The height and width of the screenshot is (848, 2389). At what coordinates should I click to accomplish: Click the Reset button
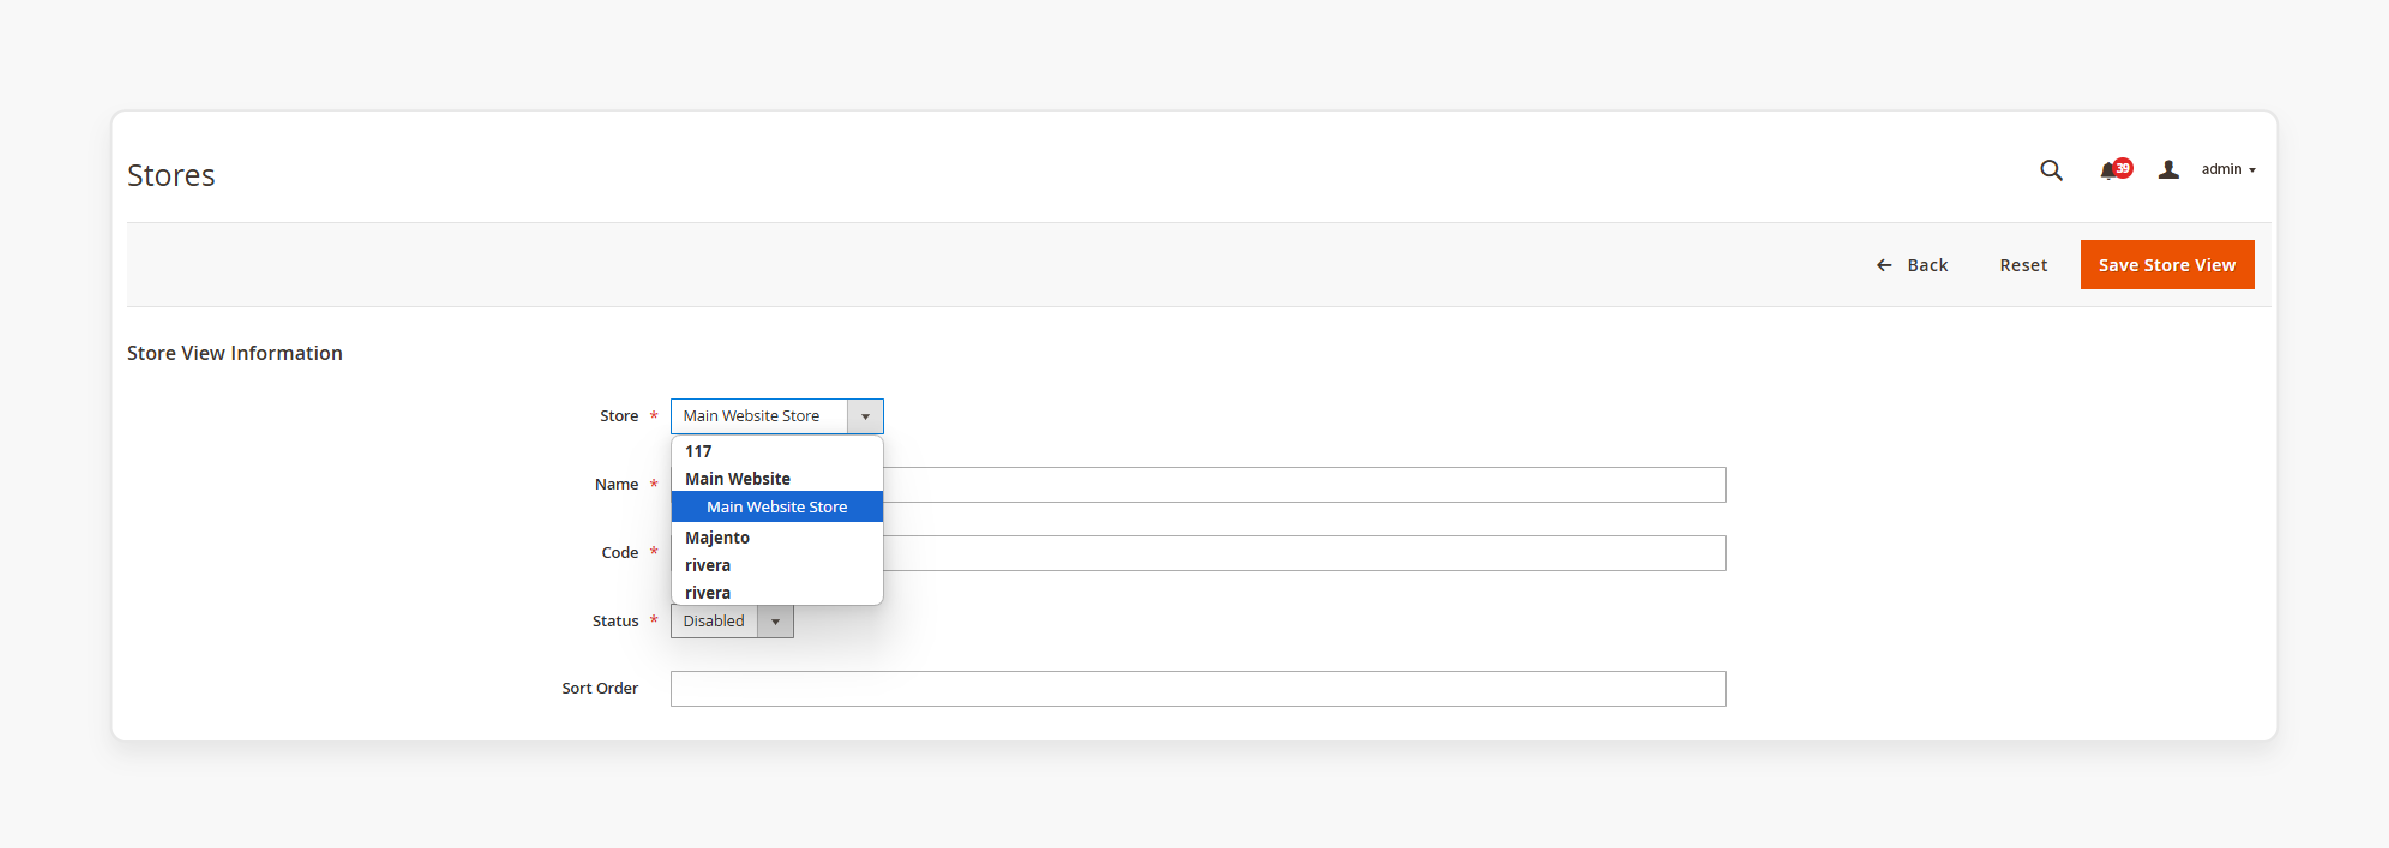2023,265
